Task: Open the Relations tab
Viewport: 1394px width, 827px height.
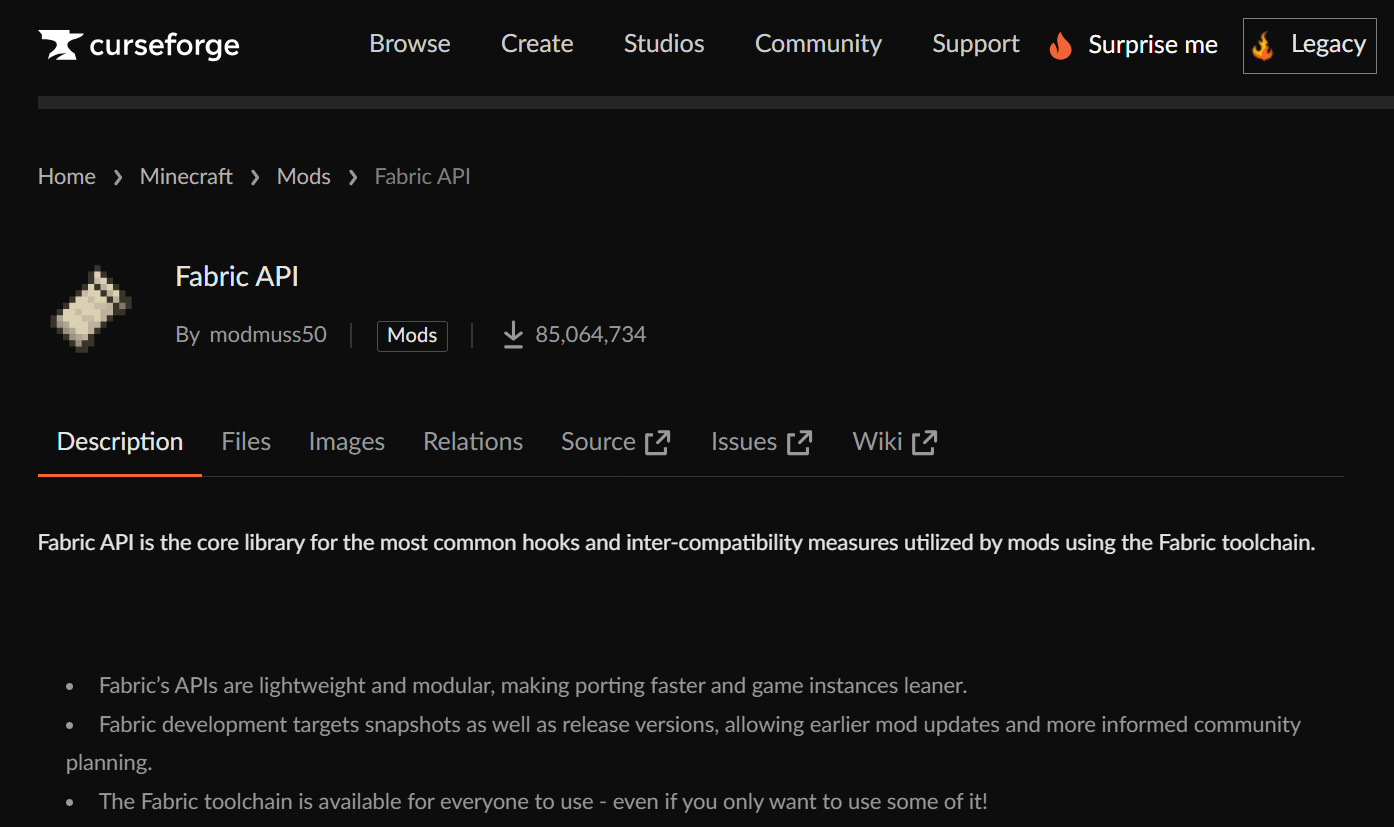Action: [x=473, y=442]
